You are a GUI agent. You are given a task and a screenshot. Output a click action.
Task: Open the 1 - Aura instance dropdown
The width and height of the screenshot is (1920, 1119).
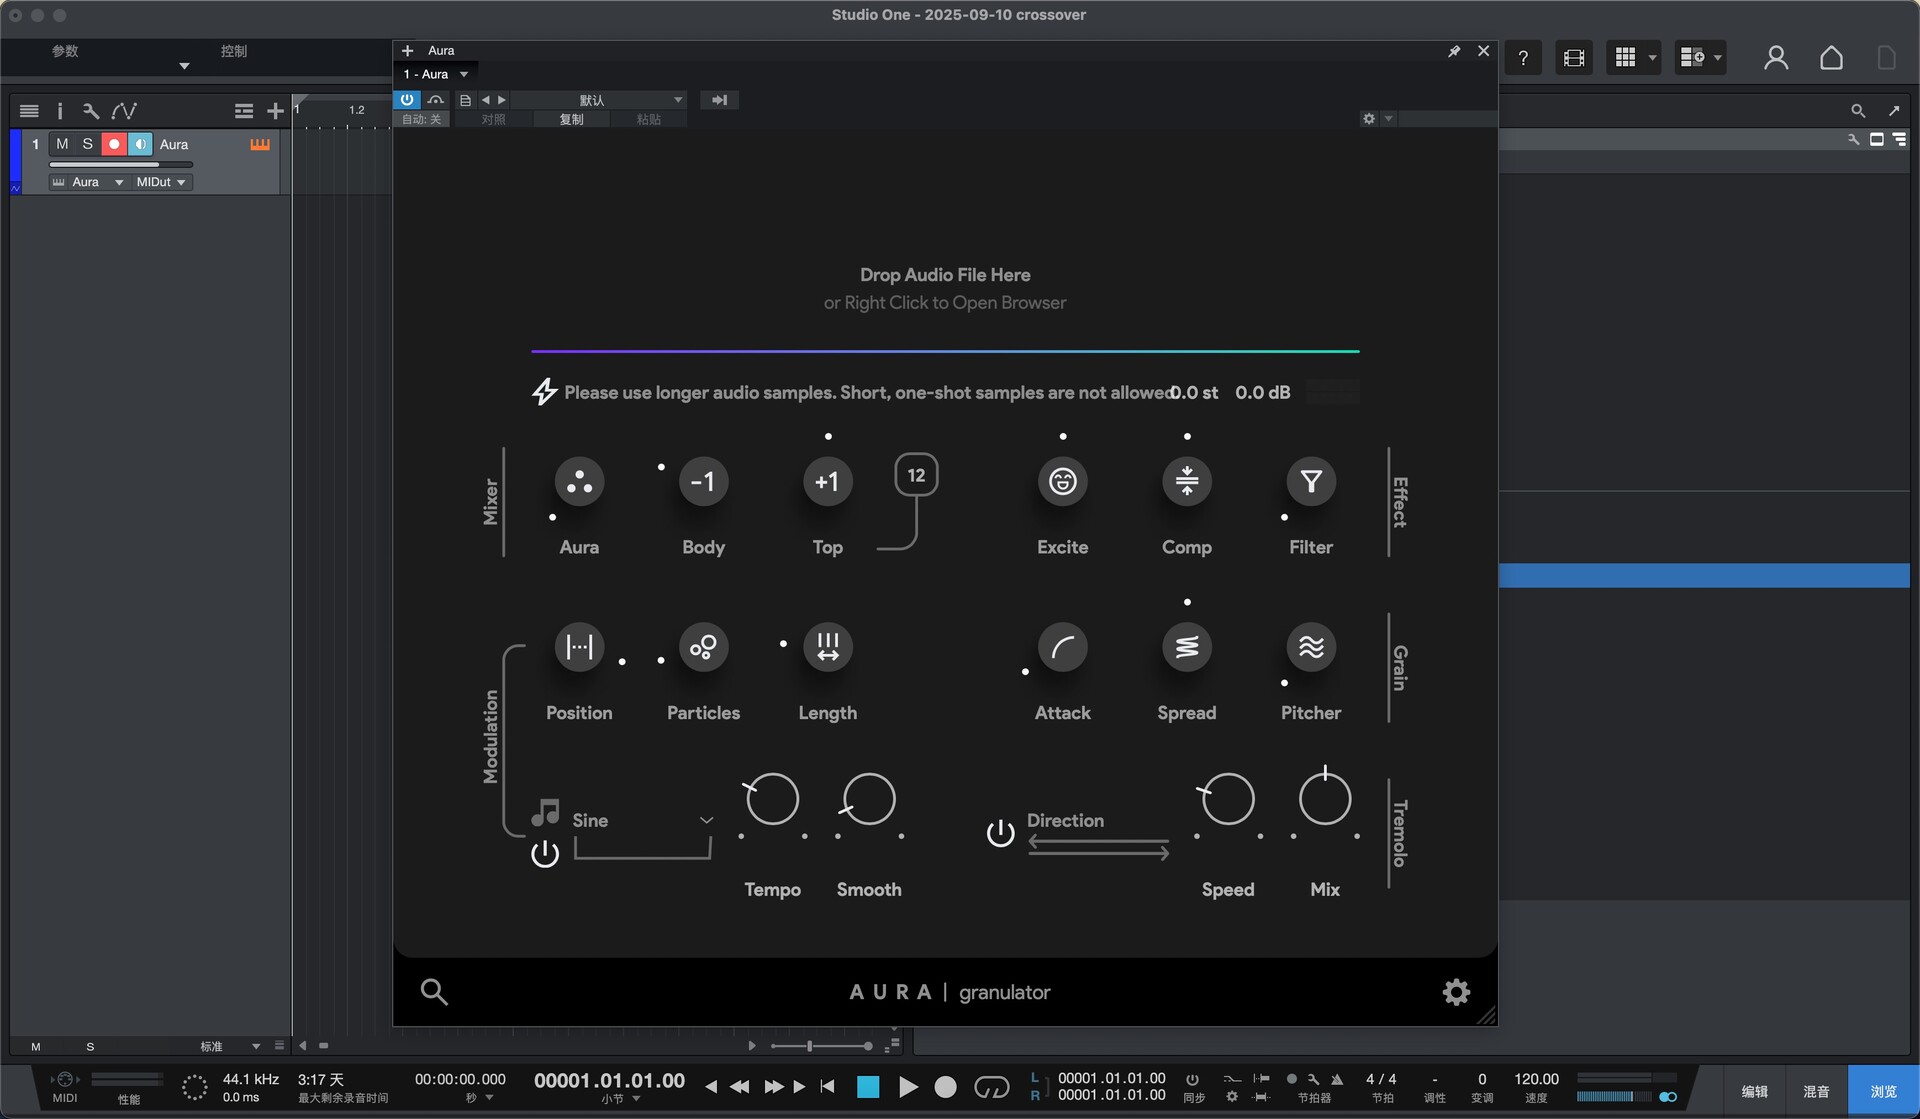(x=436, y=74)
